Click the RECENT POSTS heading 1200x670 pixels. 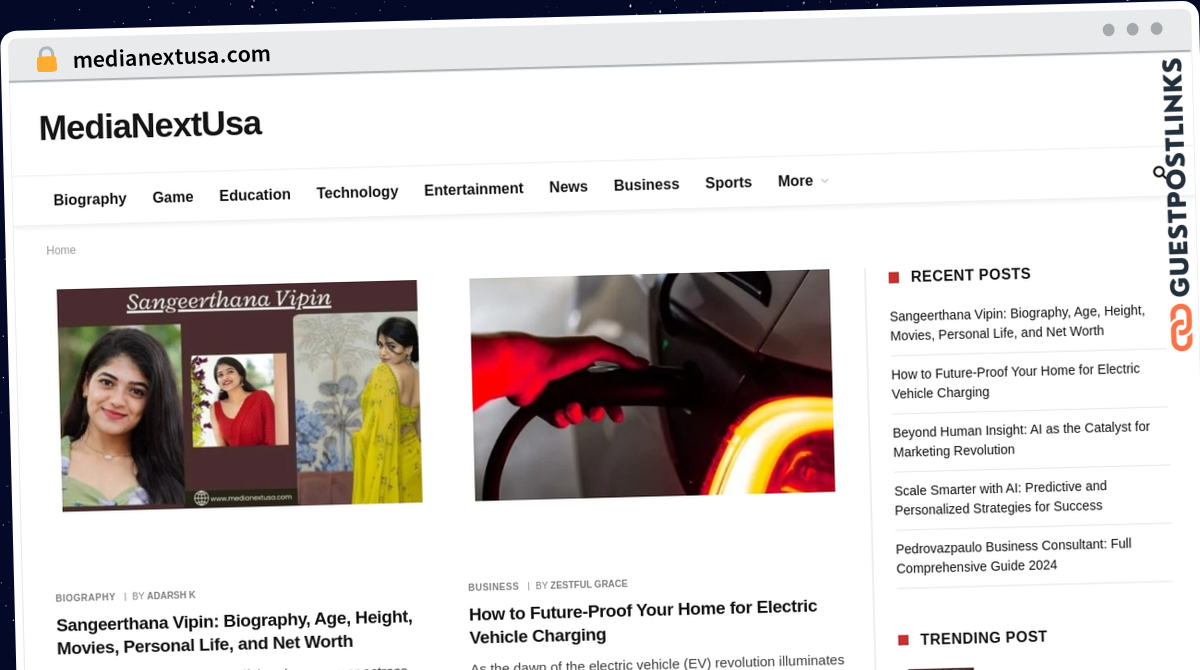click(970, 275)
